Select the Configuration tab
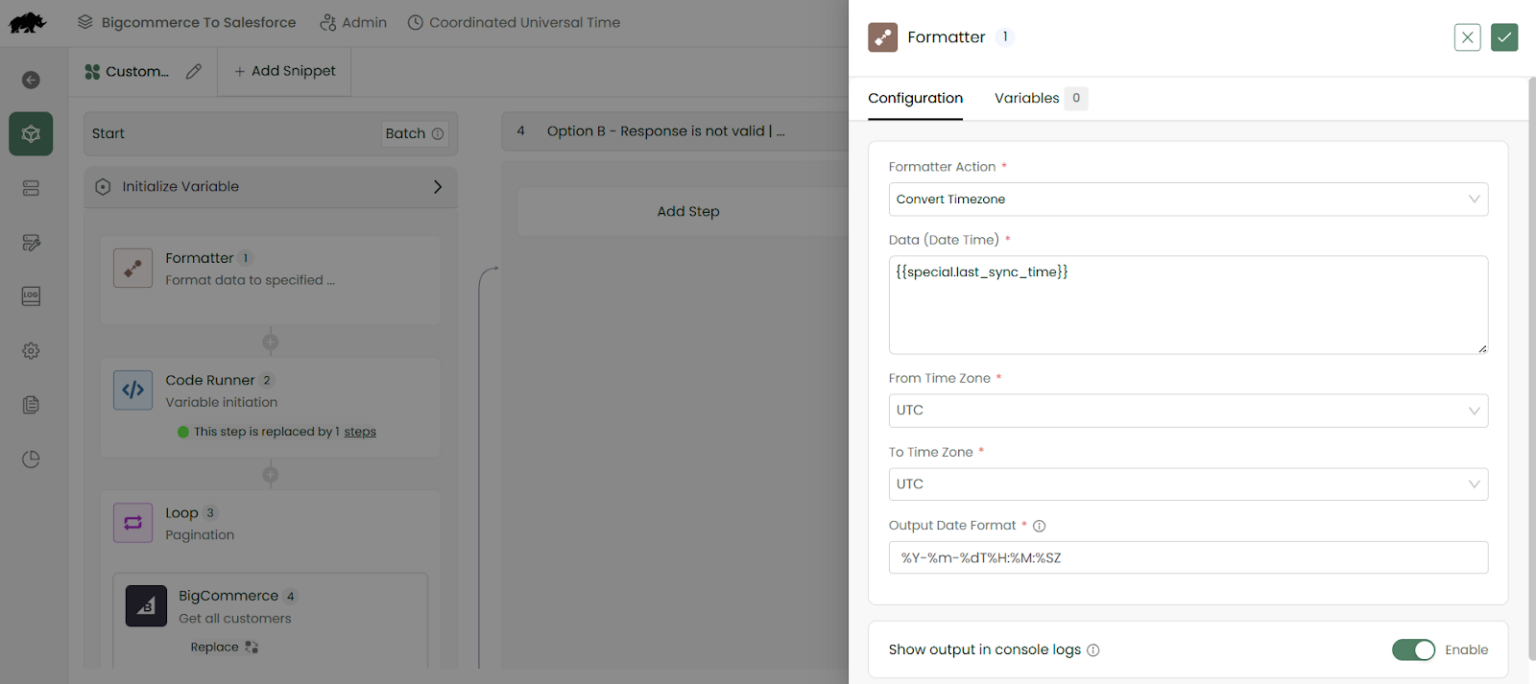 pyautogui.click(x=915, y=98)
